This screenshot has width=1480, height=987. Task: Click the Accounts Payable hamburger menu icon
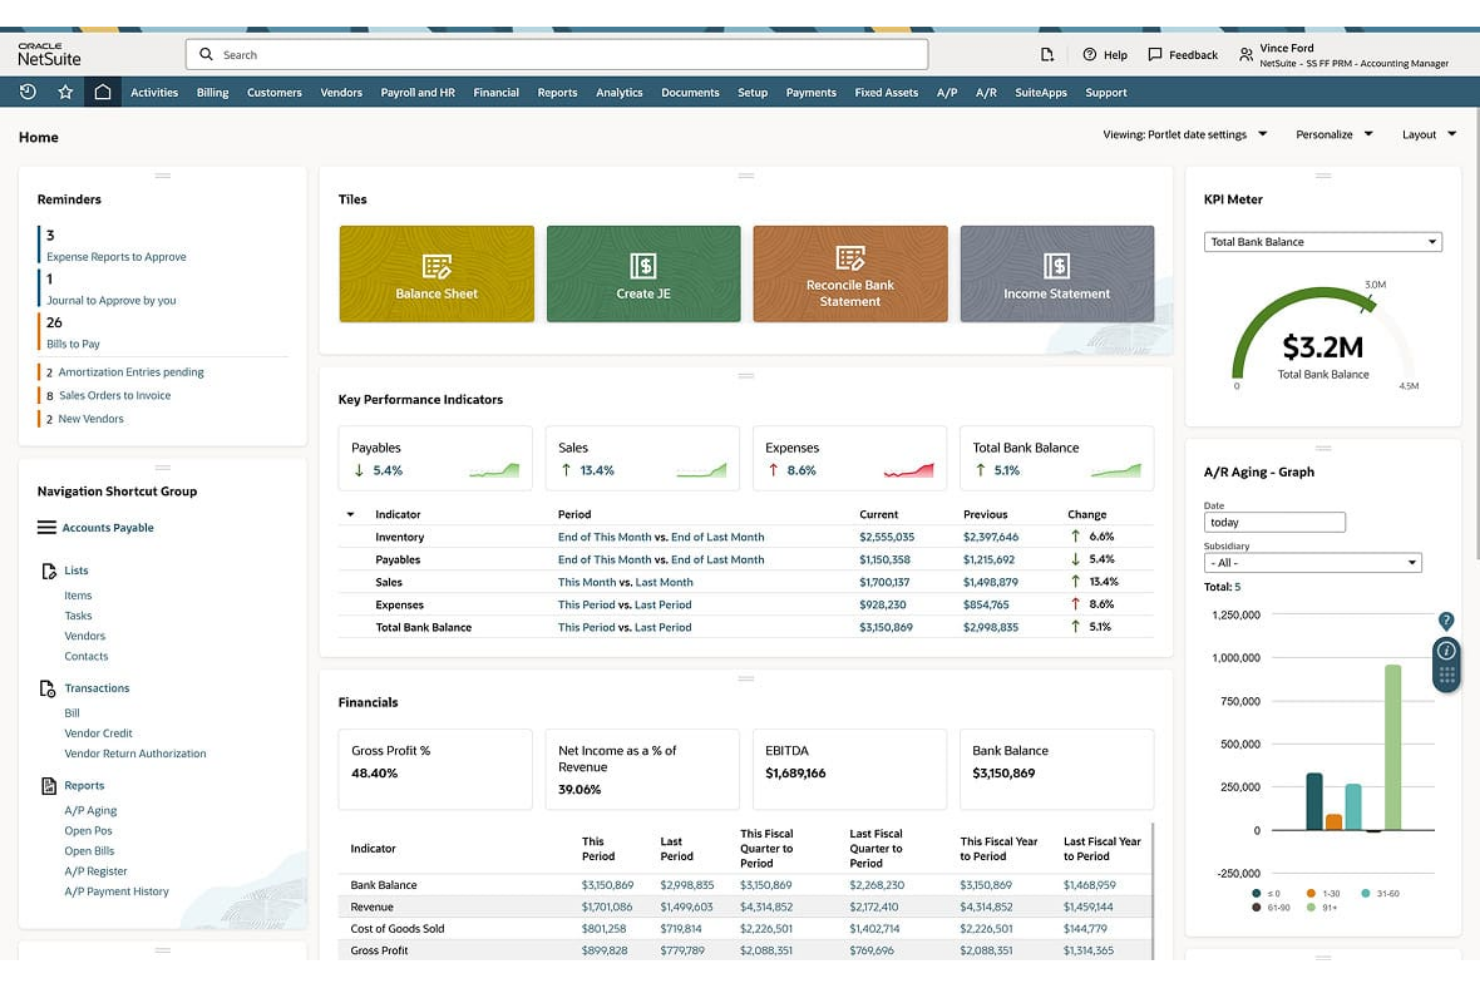[x=47, y=527]
